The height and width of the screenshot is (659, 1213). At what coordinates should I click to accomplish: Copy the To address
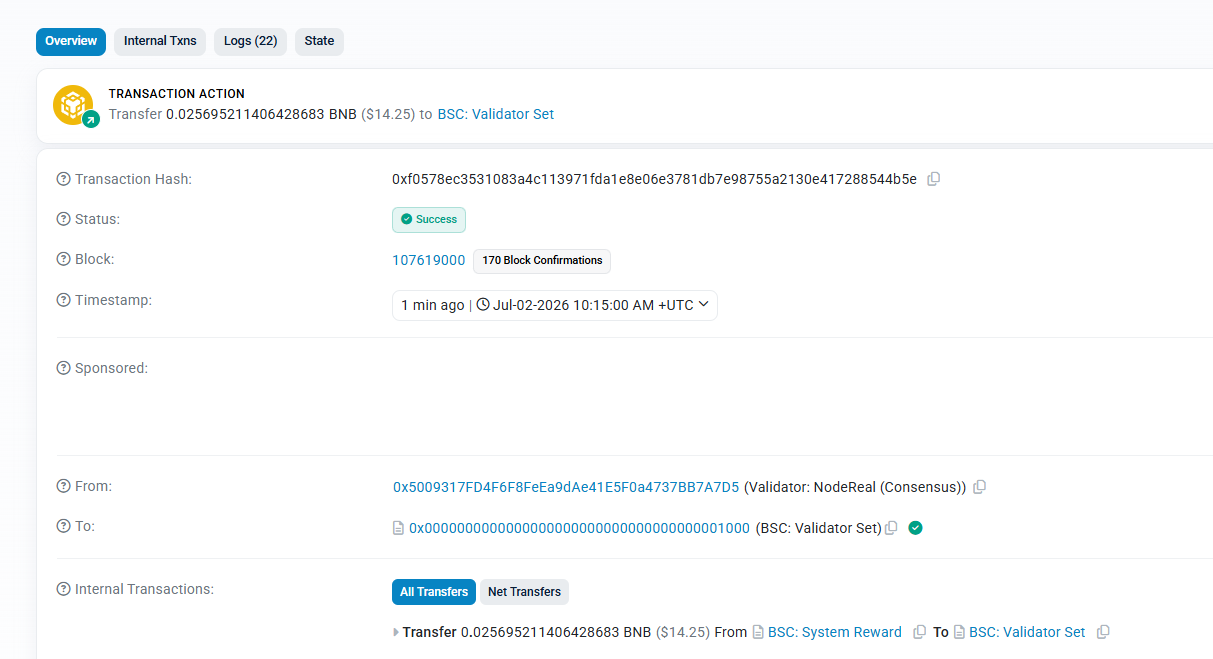pos(891,528)
